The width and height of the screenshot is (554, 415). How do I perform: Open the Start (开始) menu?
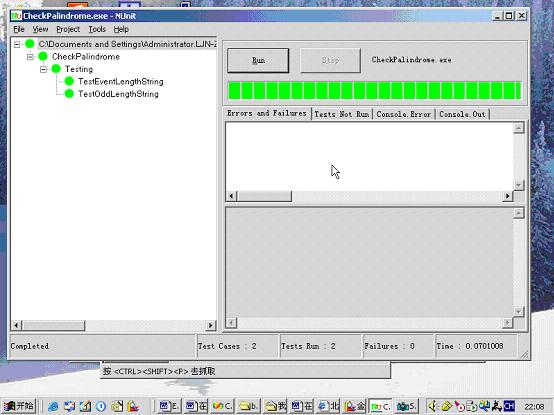pyautogui.click(x=19, y=406)
